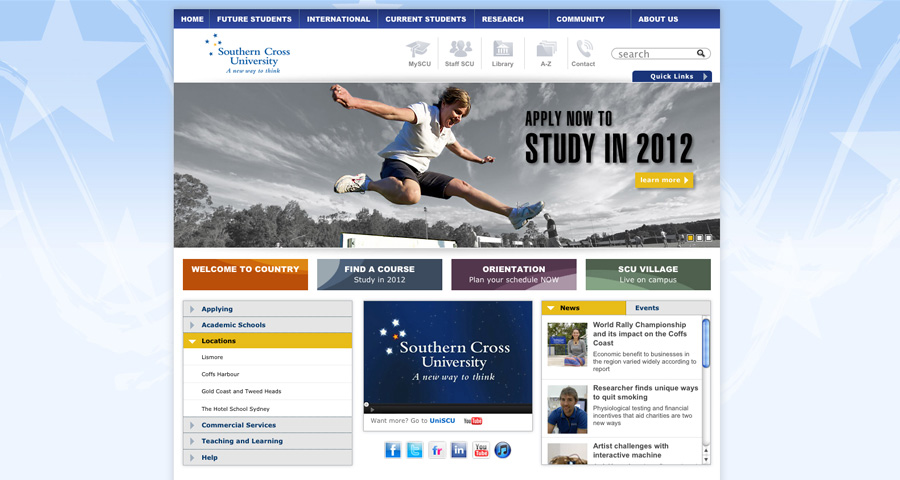This screenshot has width=900, height=480.
Task: Switch to the Events tab
Action: (x=647, y=308)
